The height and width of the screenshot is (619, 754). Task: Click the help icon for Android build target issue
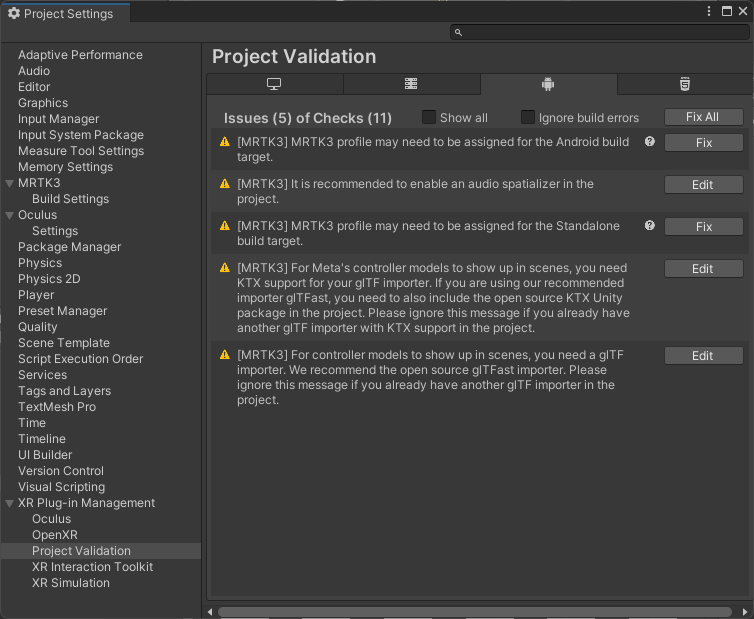click(650, 141)
